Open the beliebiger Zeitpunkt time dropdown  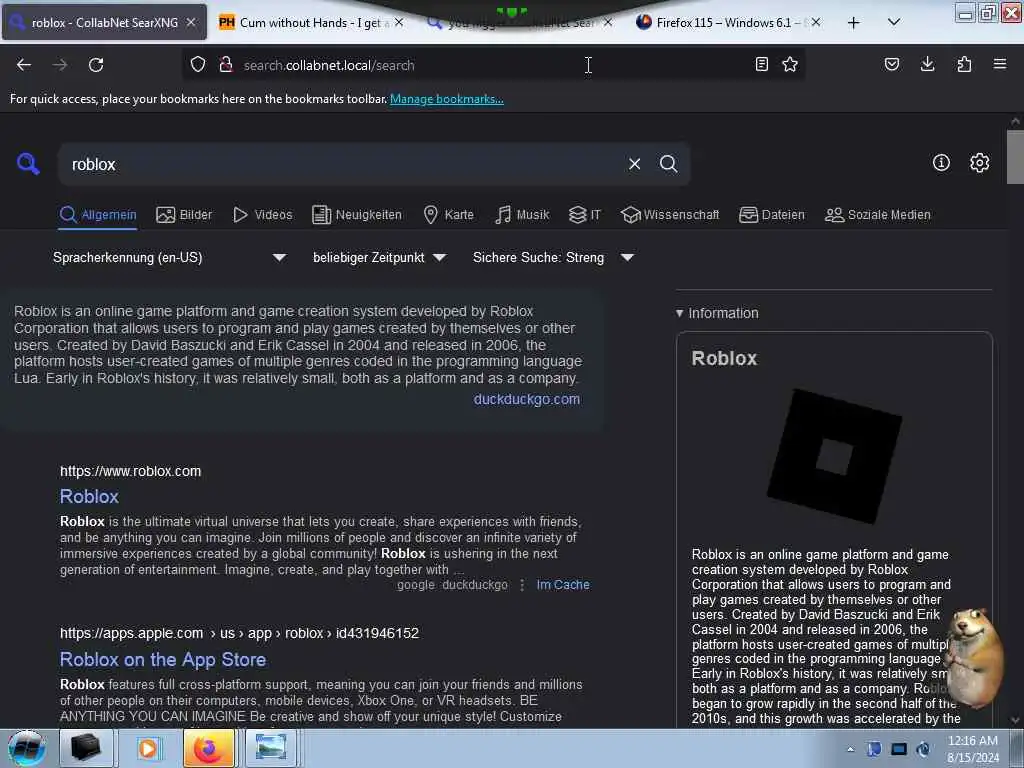379,257
